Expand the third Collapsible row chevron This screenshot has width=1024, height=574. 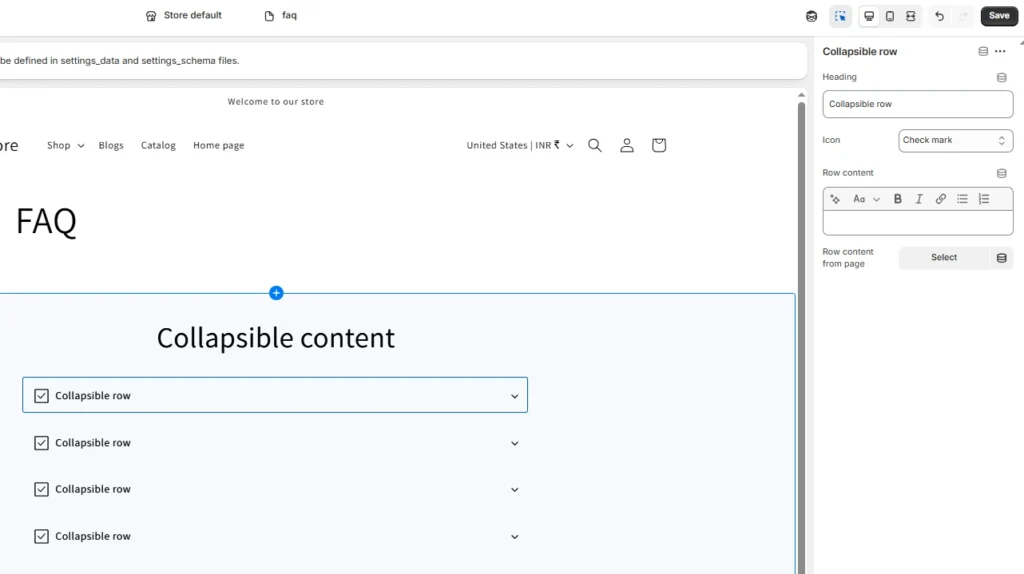515,490
